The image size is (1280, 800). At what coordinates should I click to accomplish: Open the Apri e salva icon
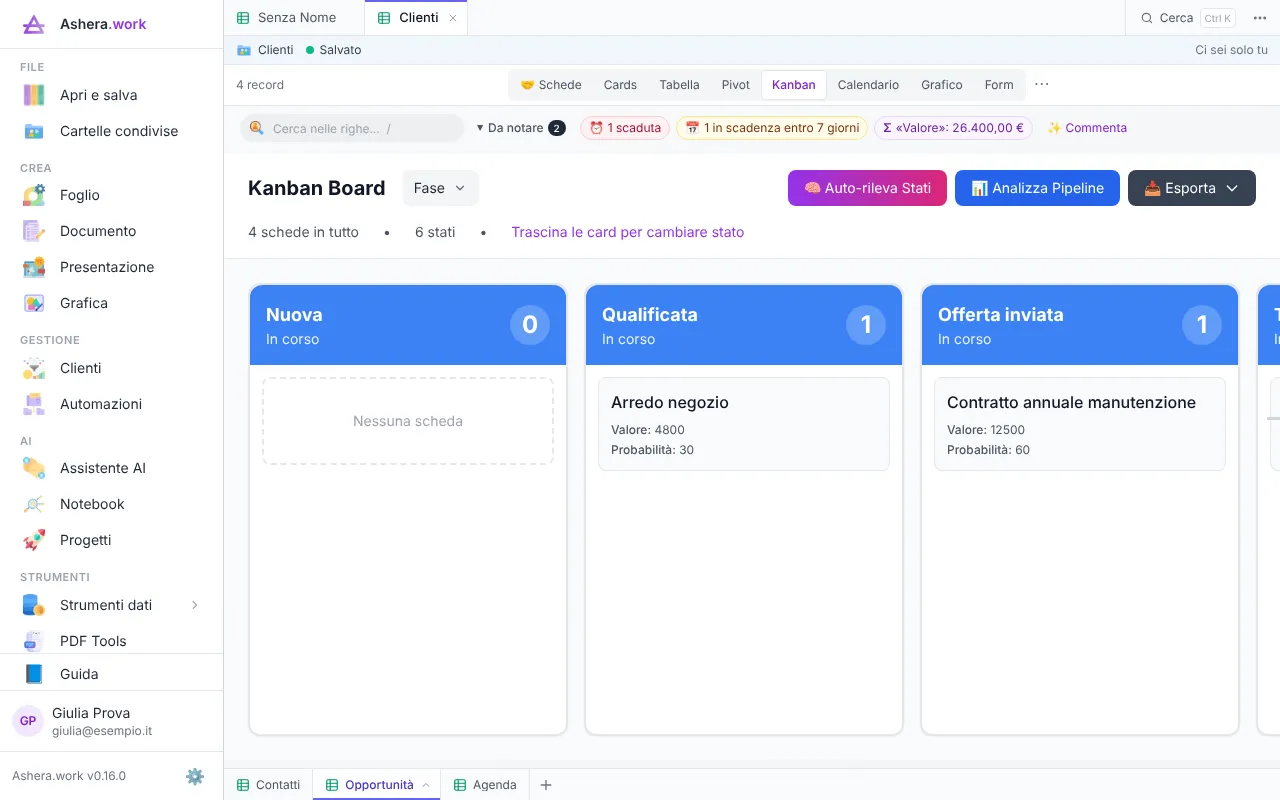(x=34, y=95)
